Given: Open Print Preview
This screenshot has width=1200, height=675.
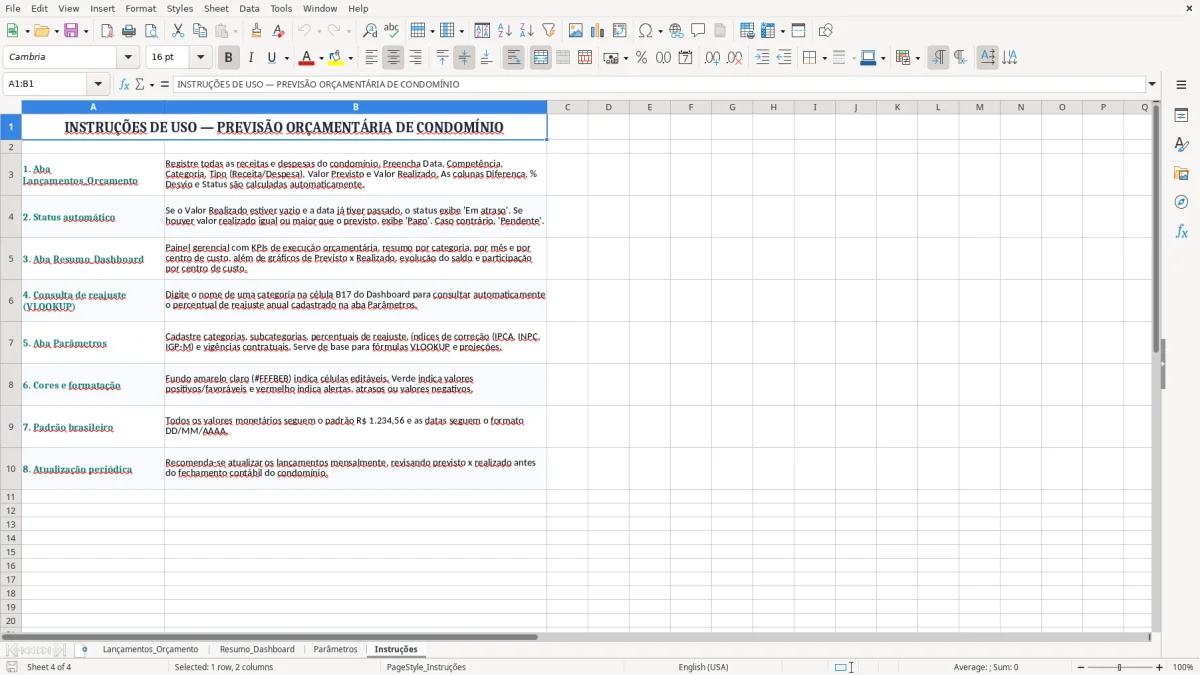Looking at the screenshot, I should pos(151,31).
